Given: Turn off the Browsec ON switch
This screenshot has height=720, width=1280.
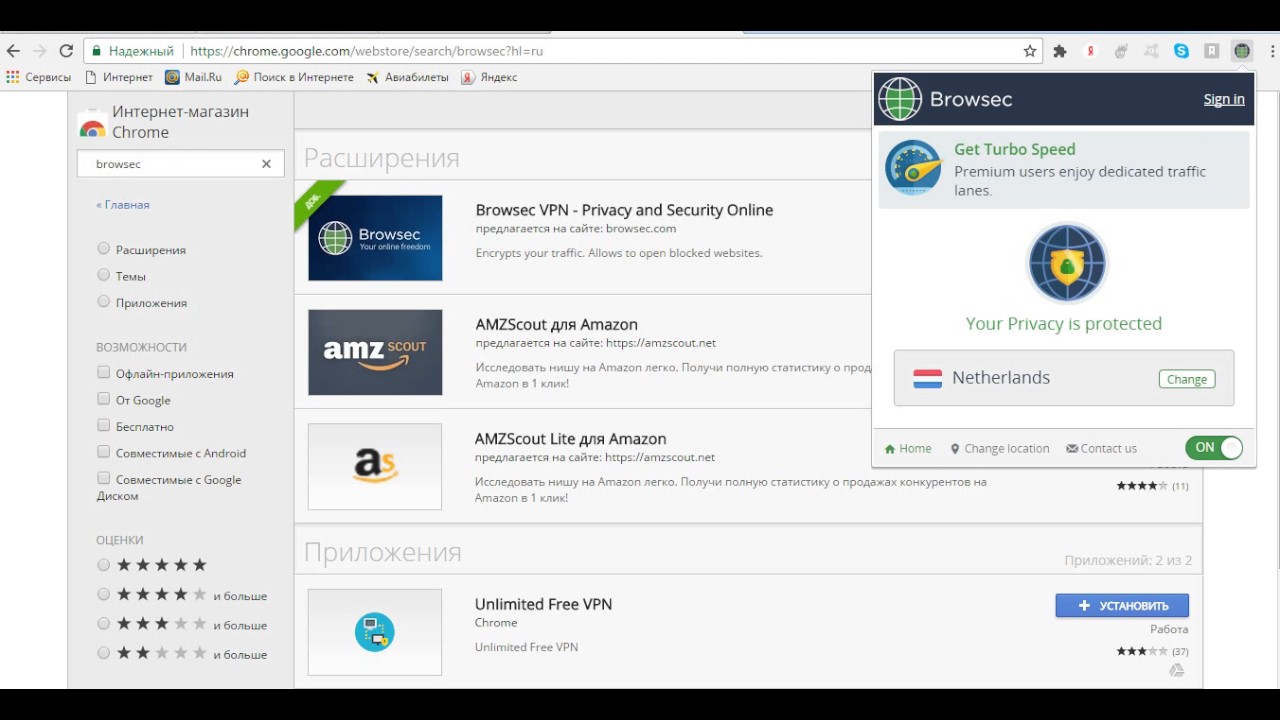Looking at the screenshot, I should tap(1214, 448).
